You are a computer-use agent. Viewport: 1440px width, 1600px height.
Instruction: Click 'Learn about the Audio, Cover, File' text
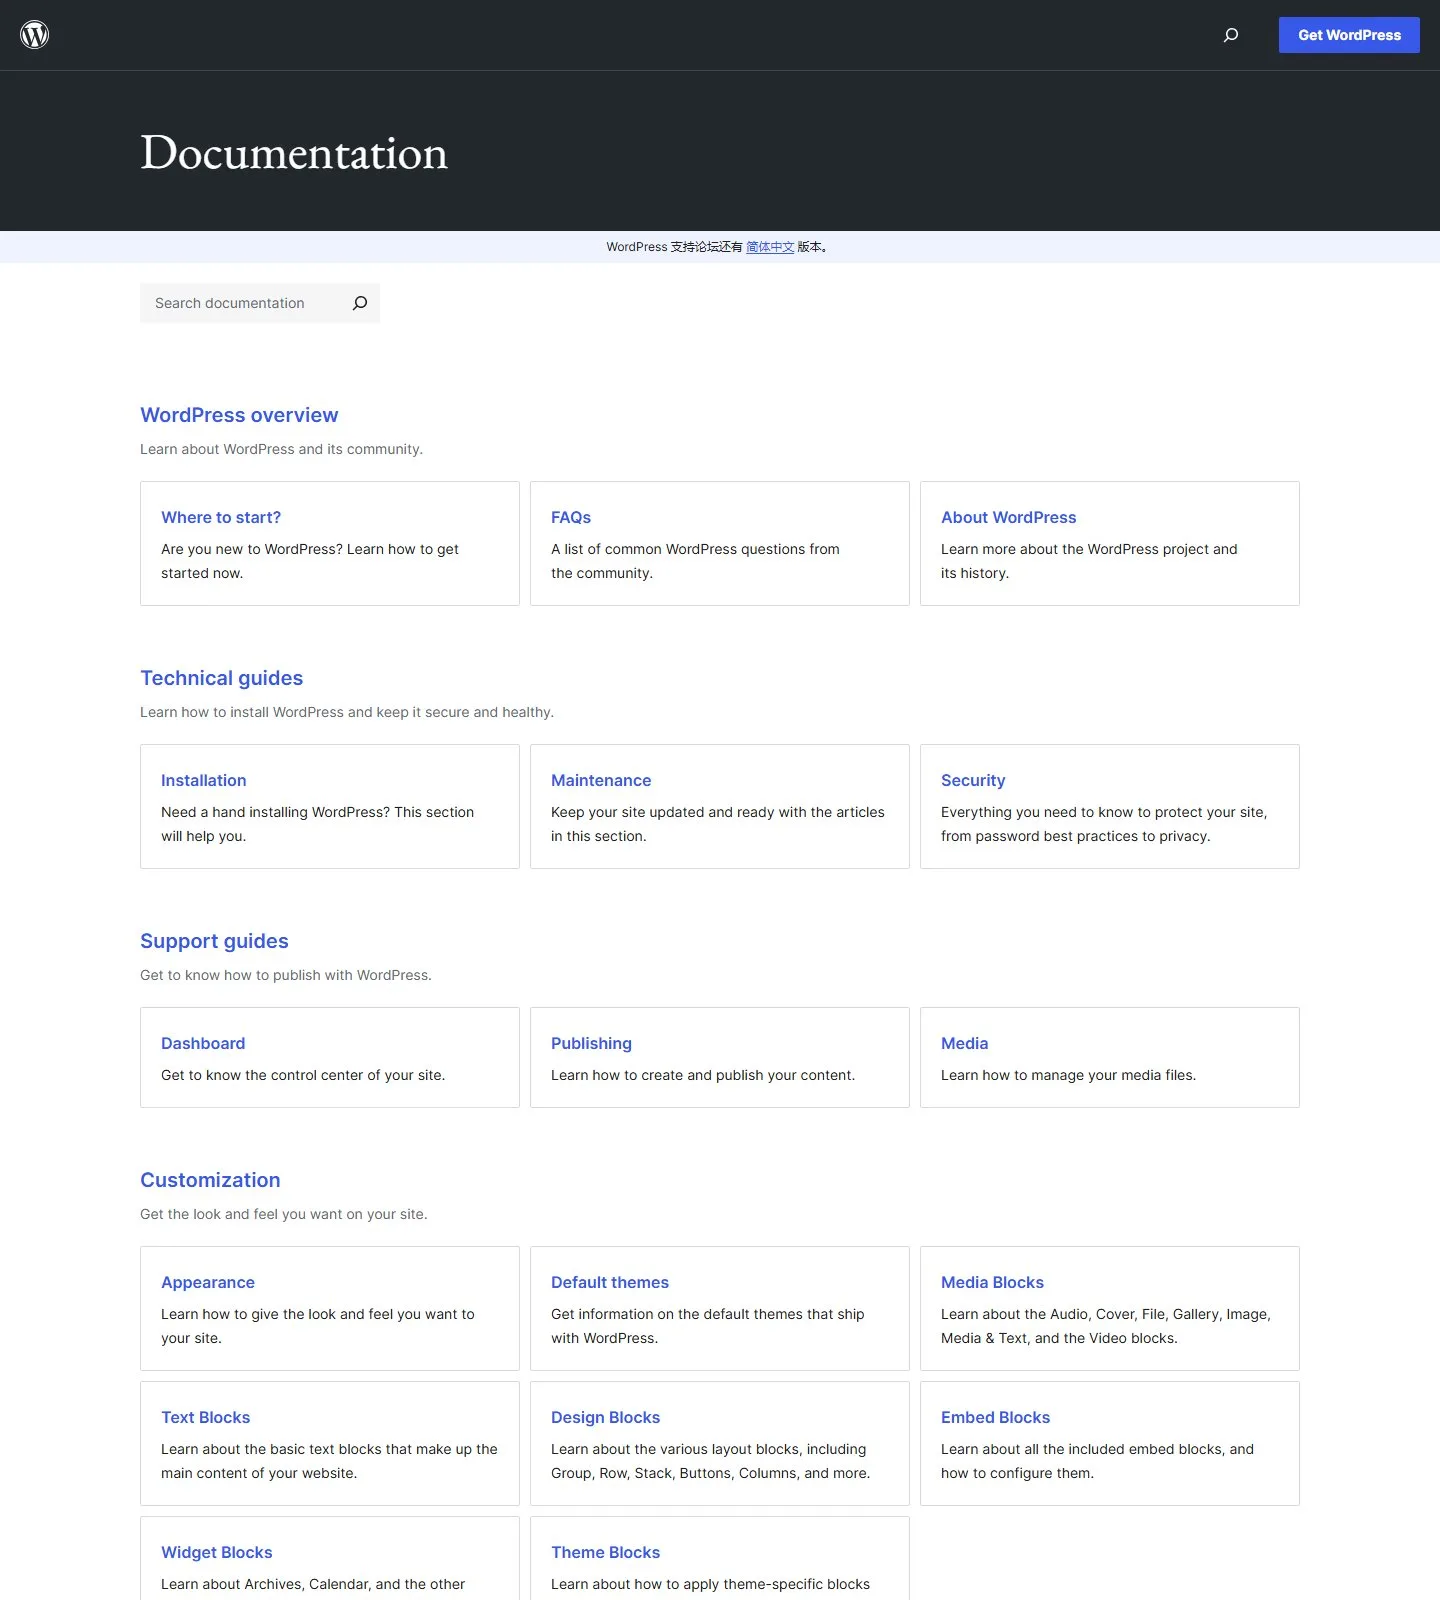click(x=1106, y=1326)
